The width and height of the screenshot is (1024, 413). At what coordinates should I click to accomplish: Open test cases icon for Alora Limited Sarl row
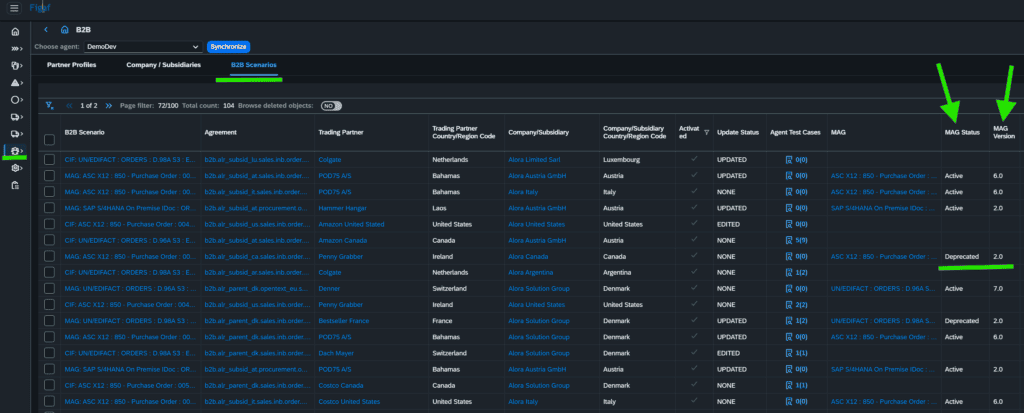(789, 159)
